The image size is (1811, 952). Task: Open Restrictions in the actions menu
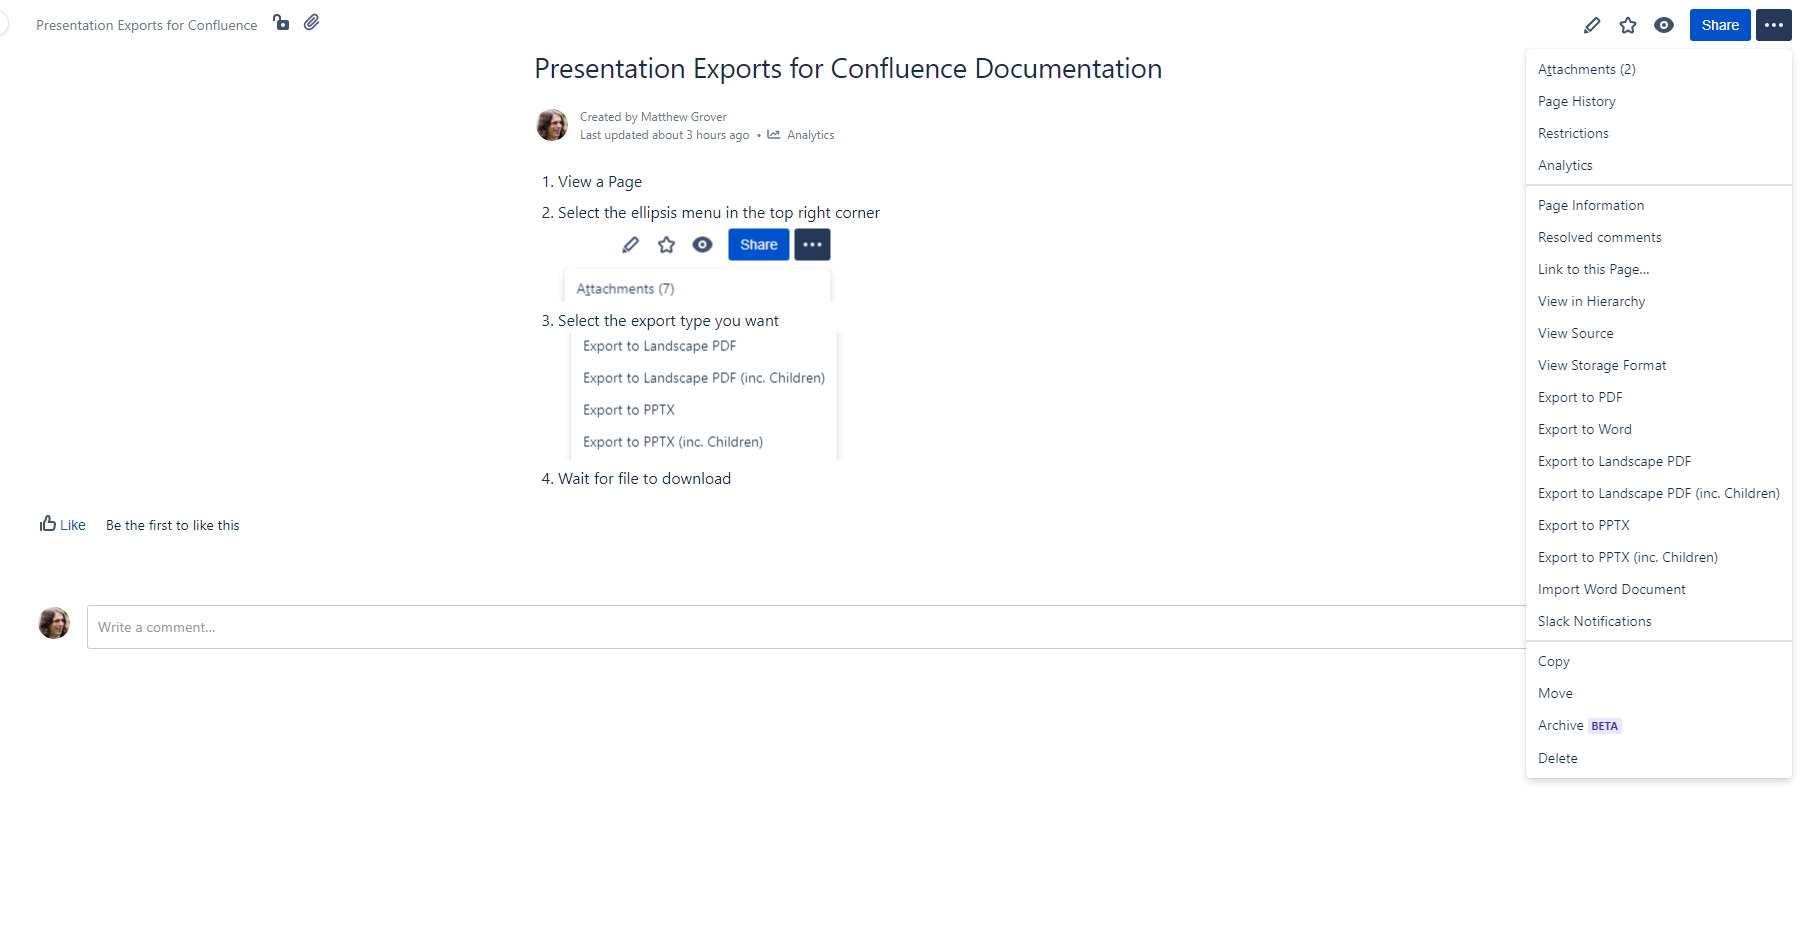(x=1658, y=133)
